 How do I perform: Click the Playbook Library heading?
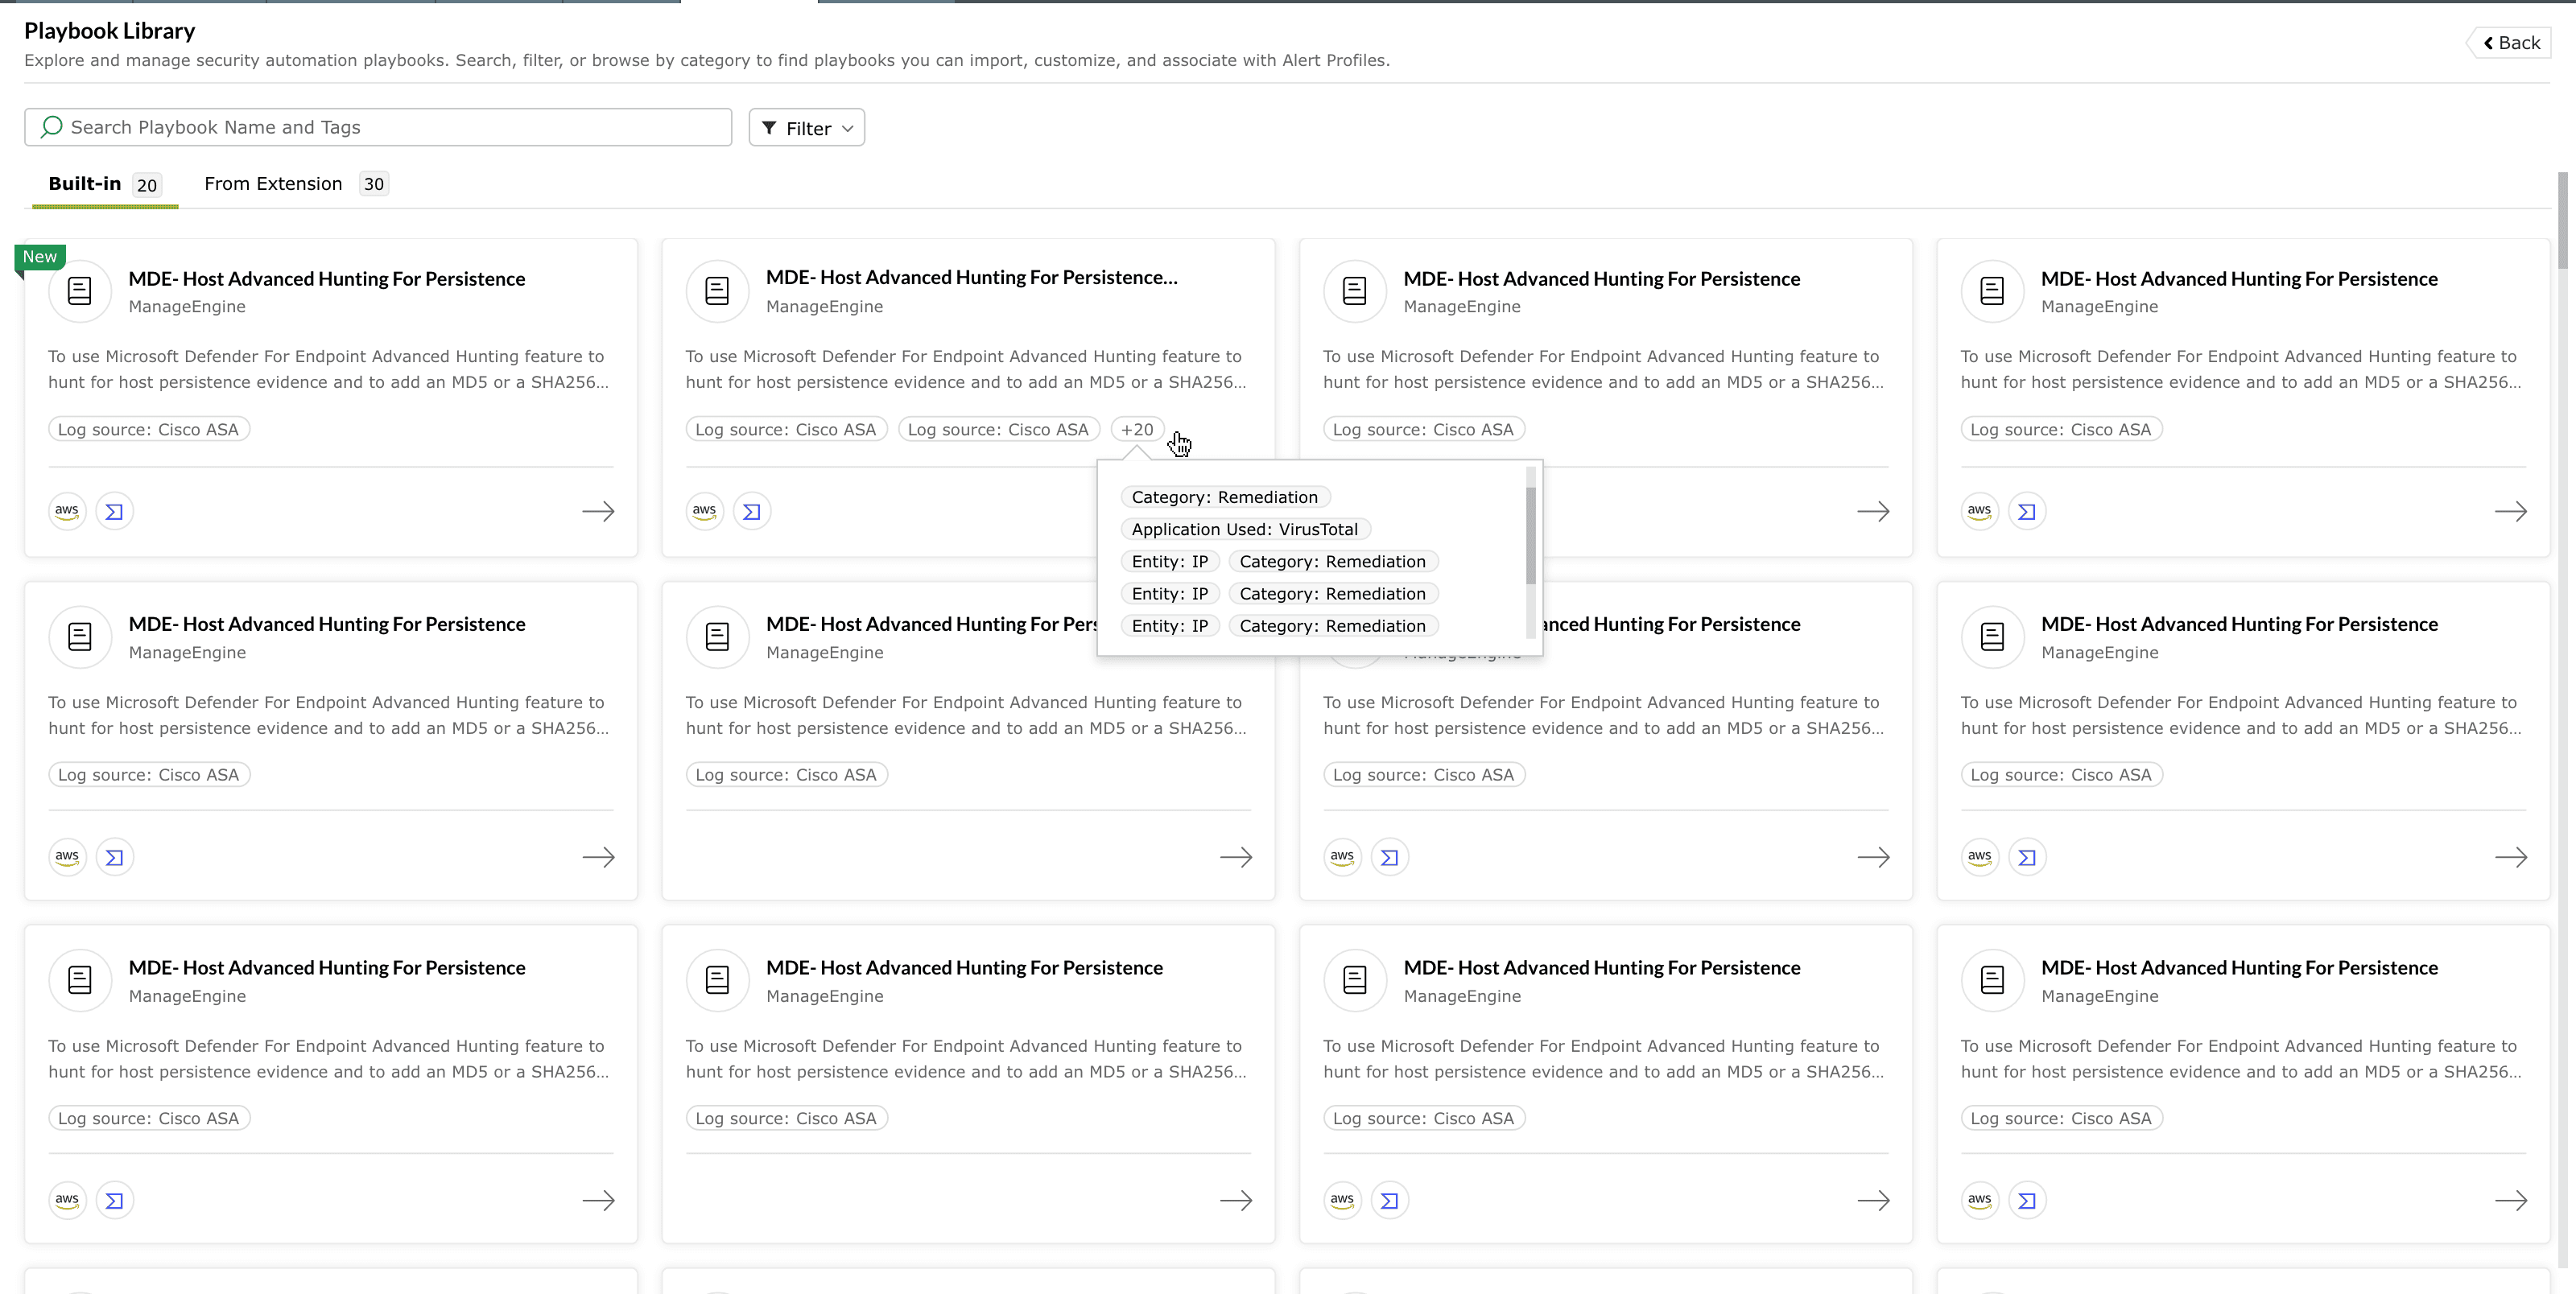(110, 31)
